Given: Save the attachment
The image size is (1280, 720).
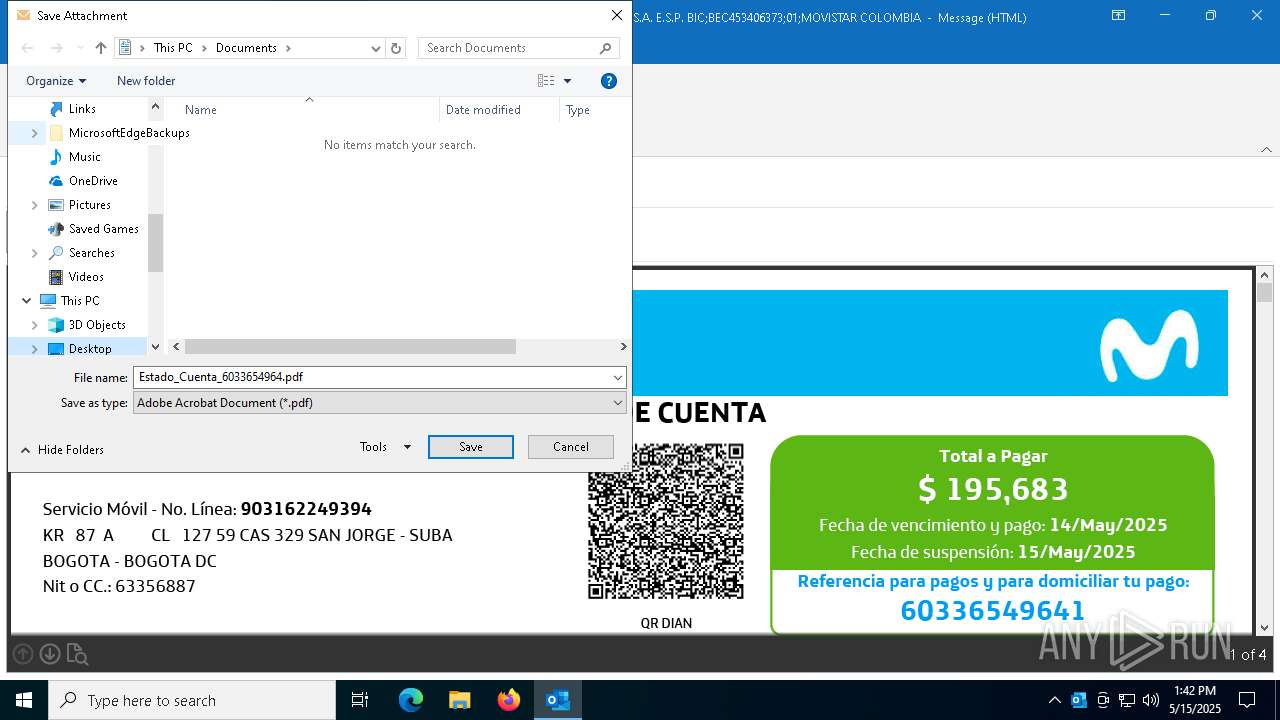Looking at the screenshot, I should [471, 447].
